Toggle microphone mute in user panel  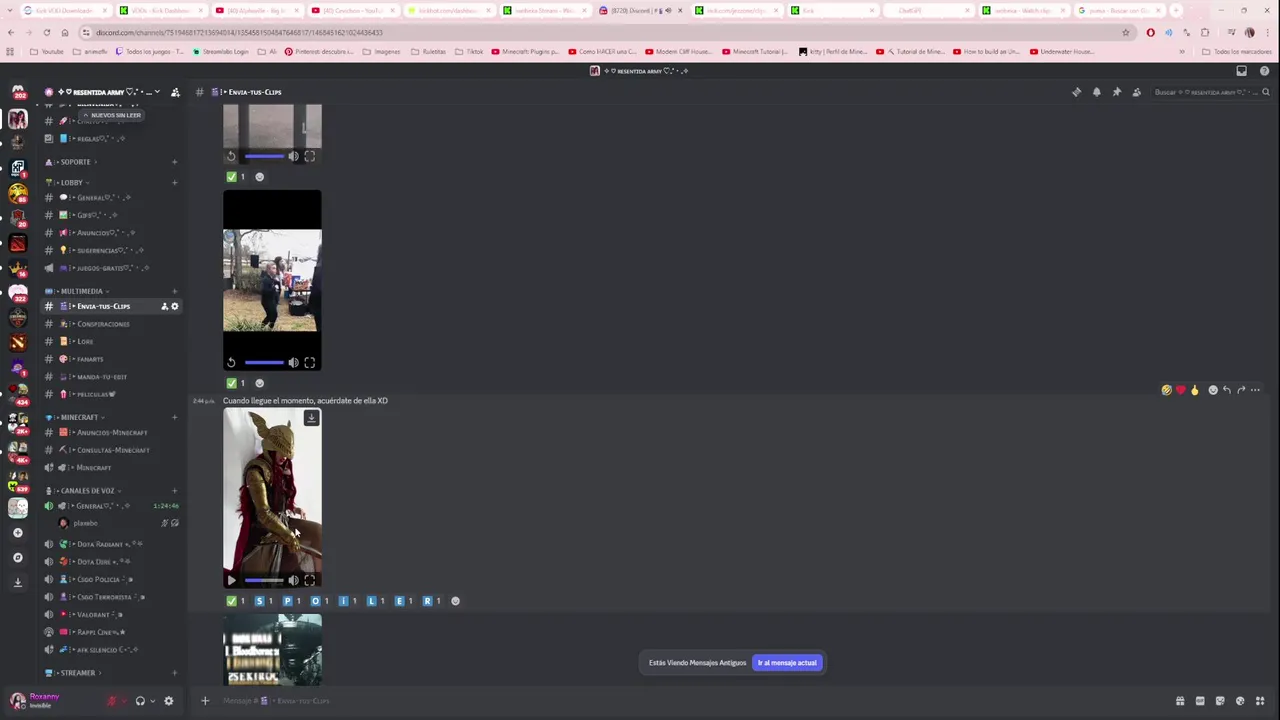tap(112, 701)
